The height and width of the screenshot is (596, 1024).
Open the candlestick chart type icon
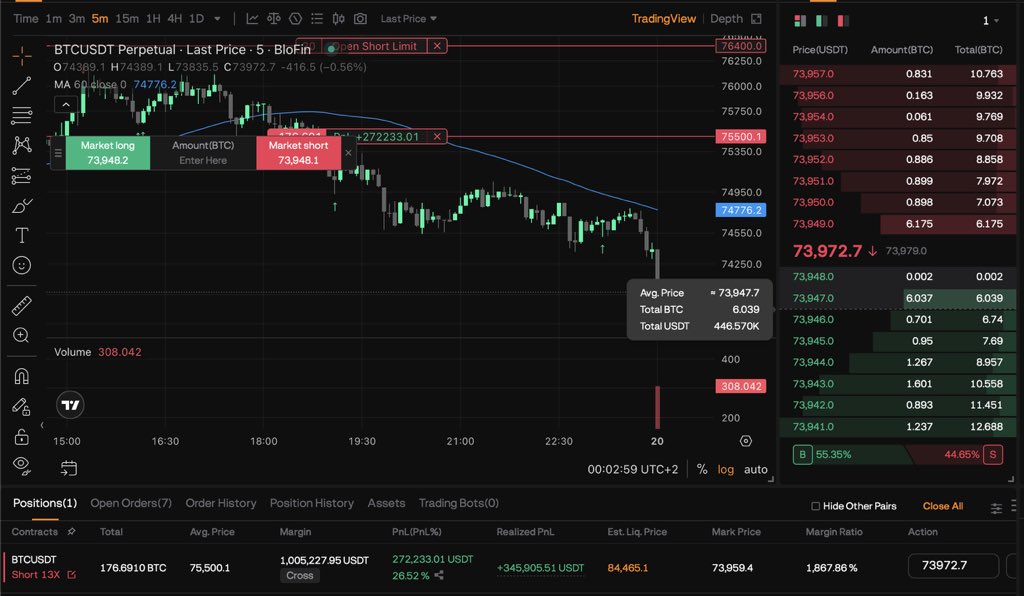338,19
